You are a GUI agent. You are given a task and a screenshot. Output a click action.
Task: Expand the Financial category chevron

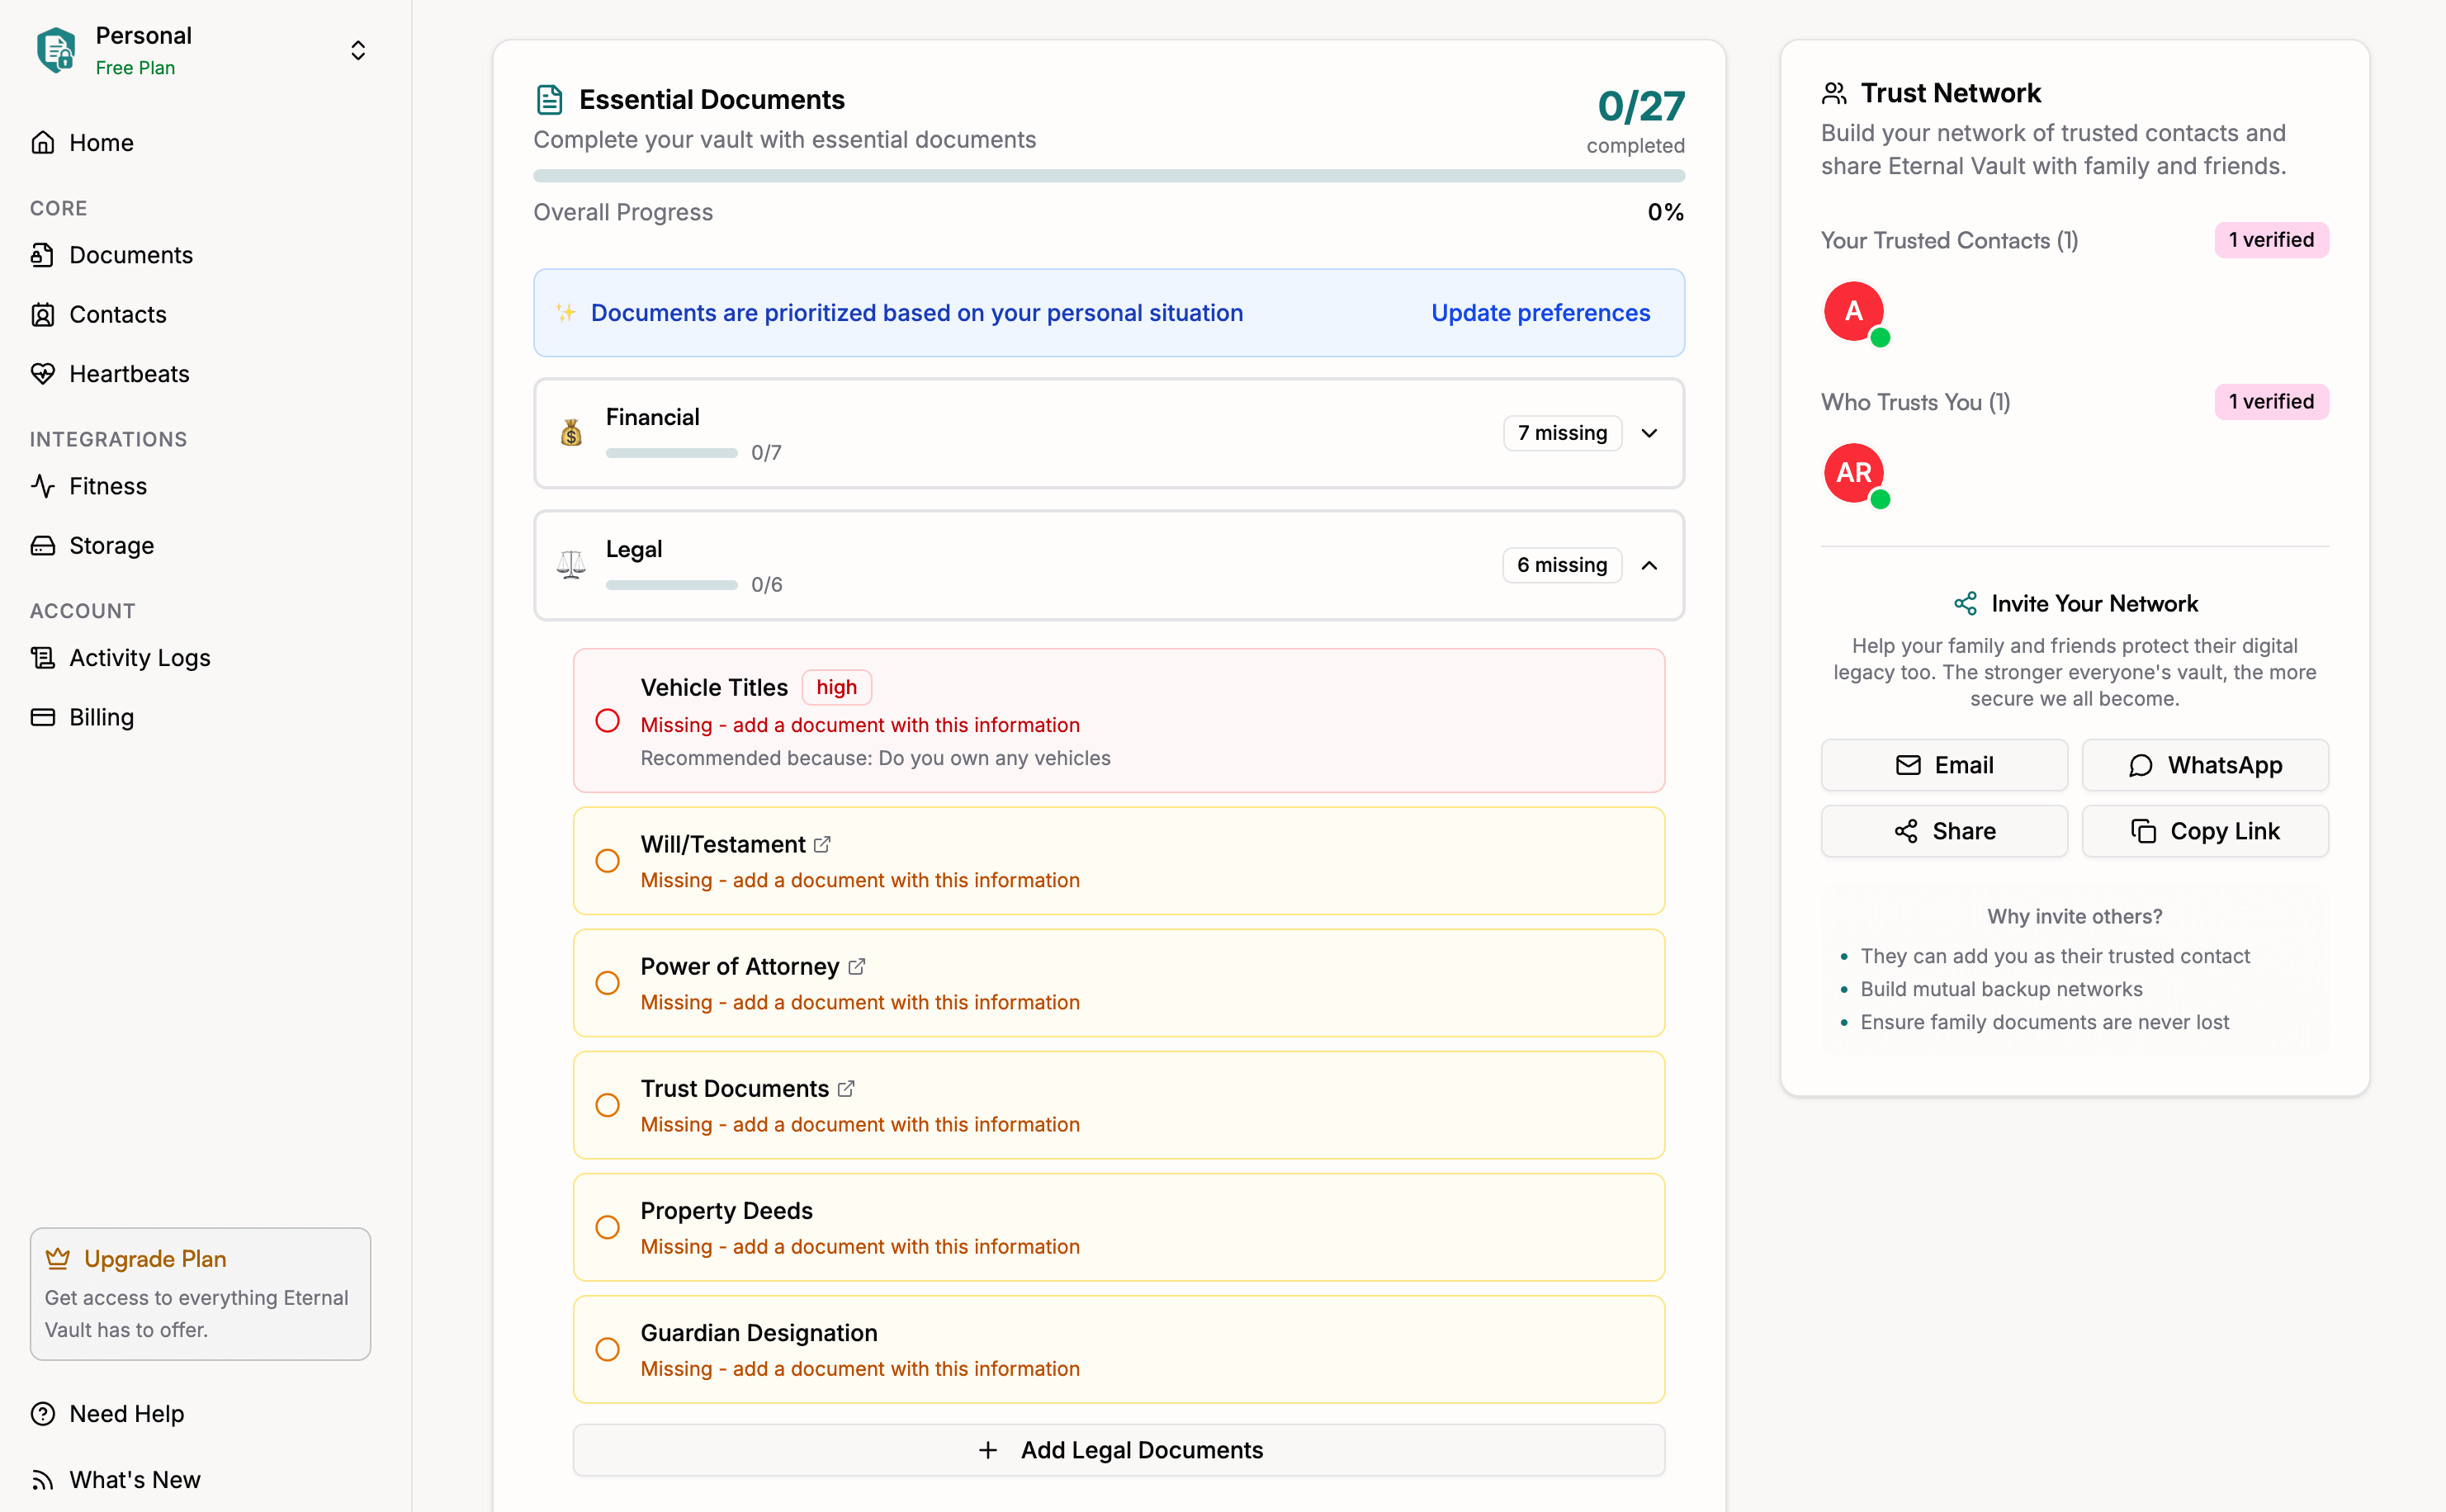[1649, 433]
